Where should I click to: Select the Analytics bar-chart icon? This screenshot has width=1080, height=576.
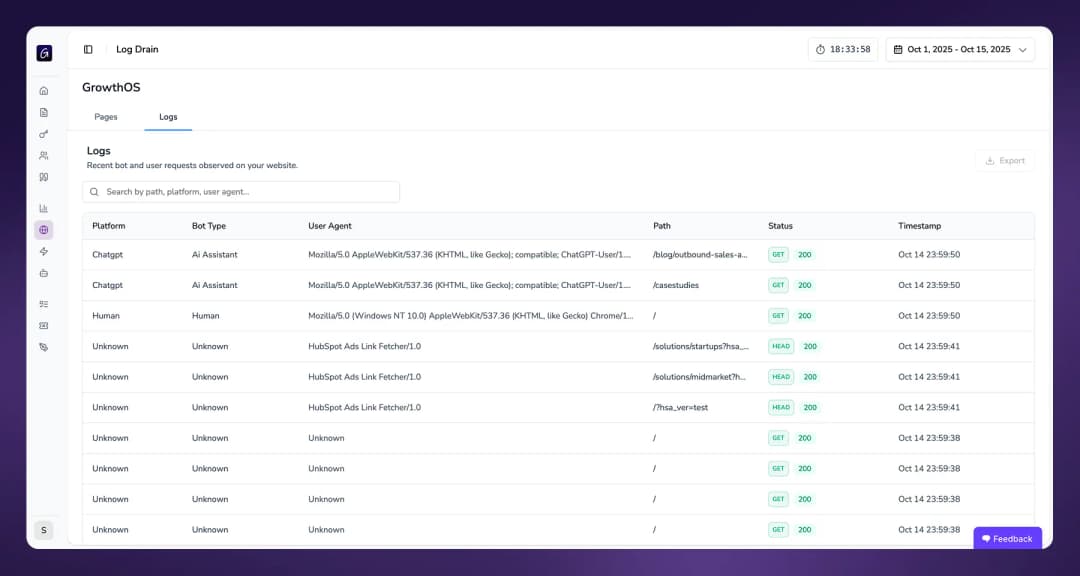[x=44, y=207]
